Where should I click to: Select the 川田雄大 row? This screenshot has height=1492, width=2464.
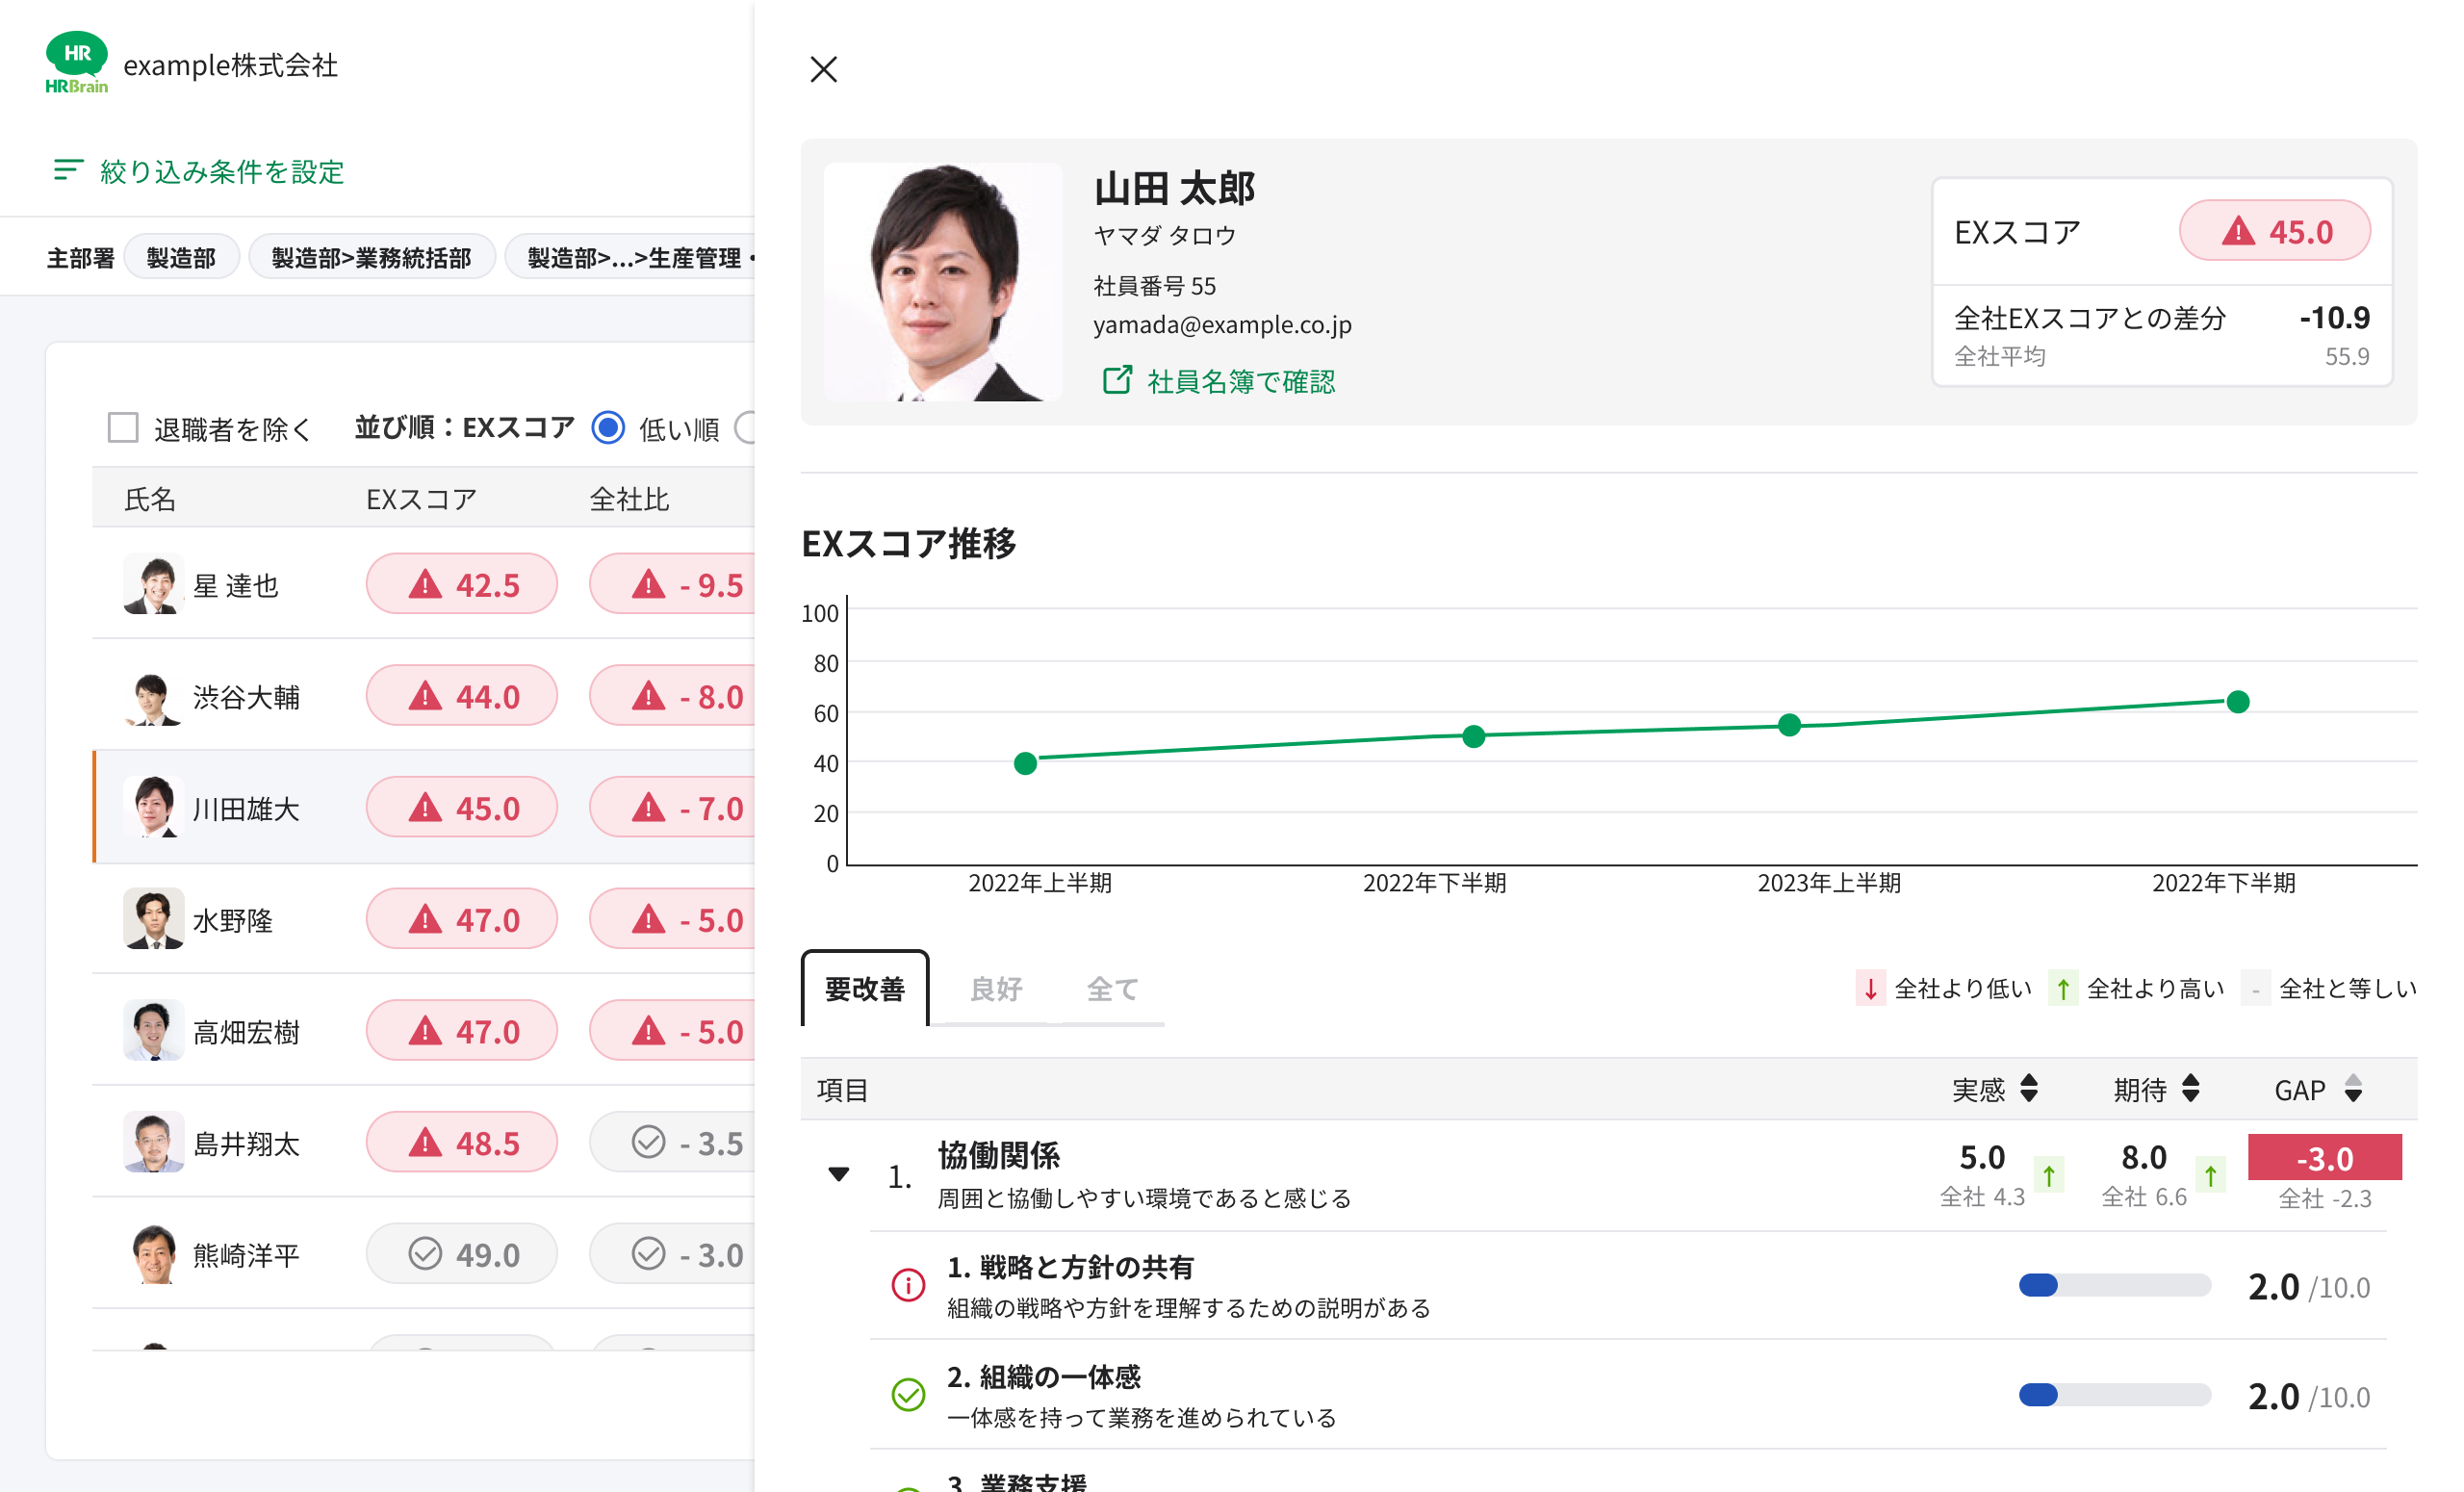coord(423,807)
